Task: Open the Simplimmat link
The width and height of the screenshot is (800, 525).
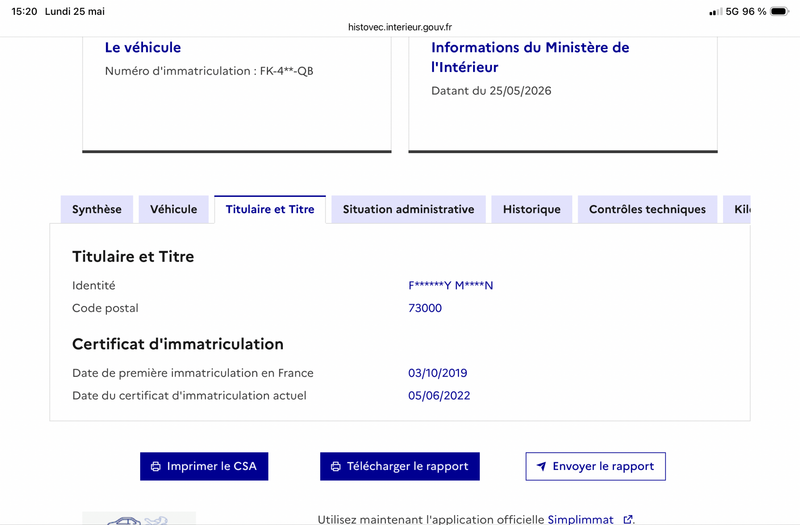Action: pos(581,519)
